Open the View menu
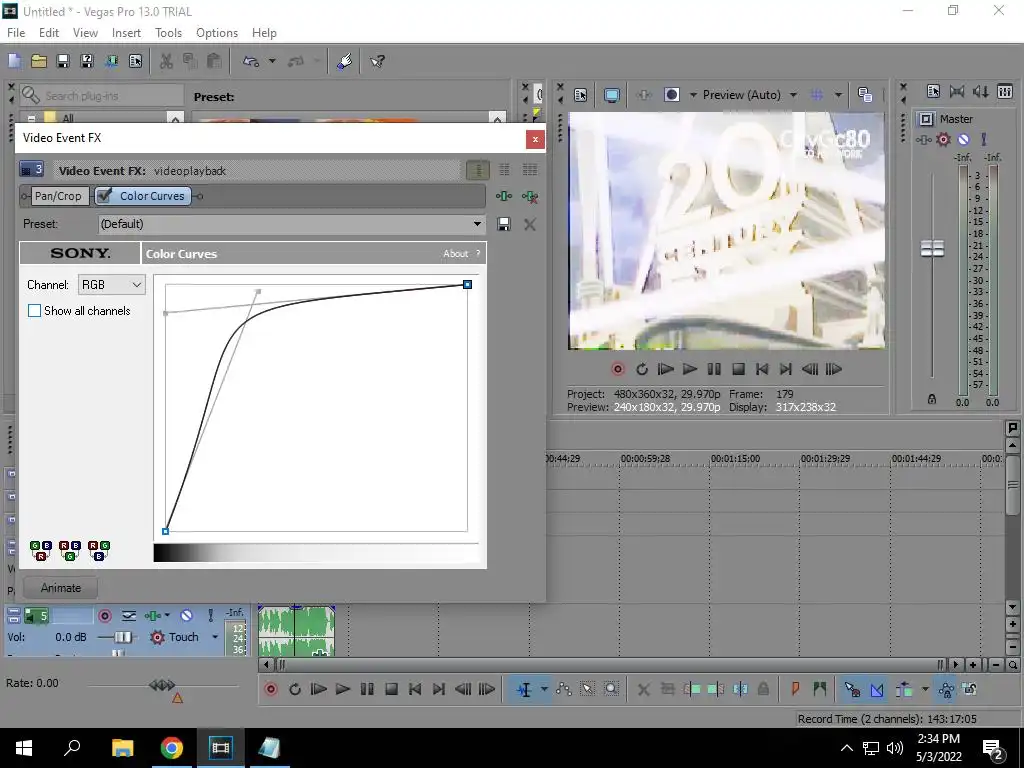This screenshot has height=768, width=1024. [86, 33]
